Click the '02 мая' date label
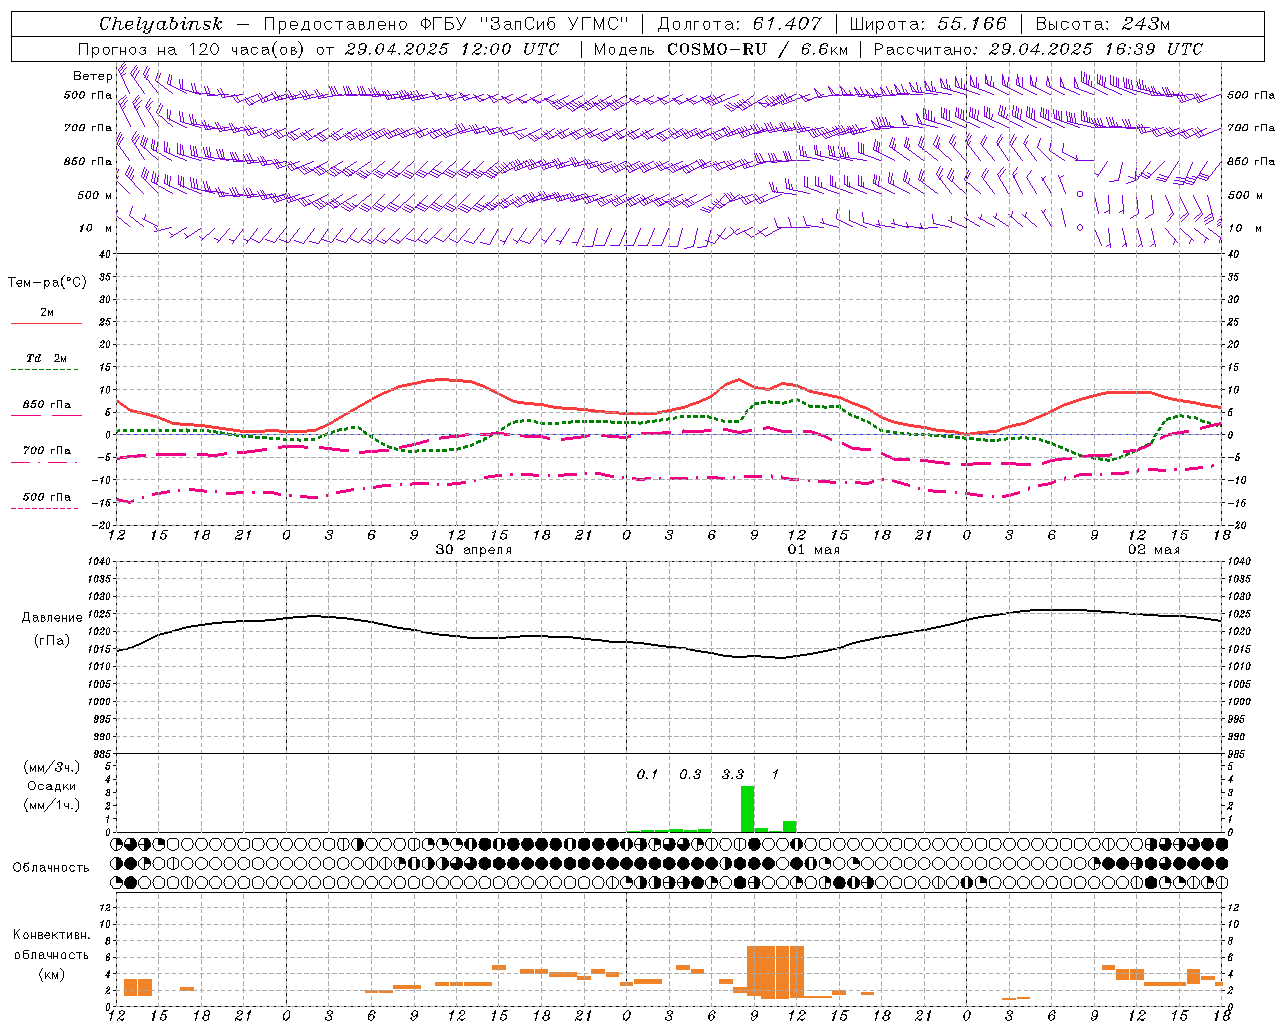The height and width of the screenshot is (1024, 1280). 1154,550
